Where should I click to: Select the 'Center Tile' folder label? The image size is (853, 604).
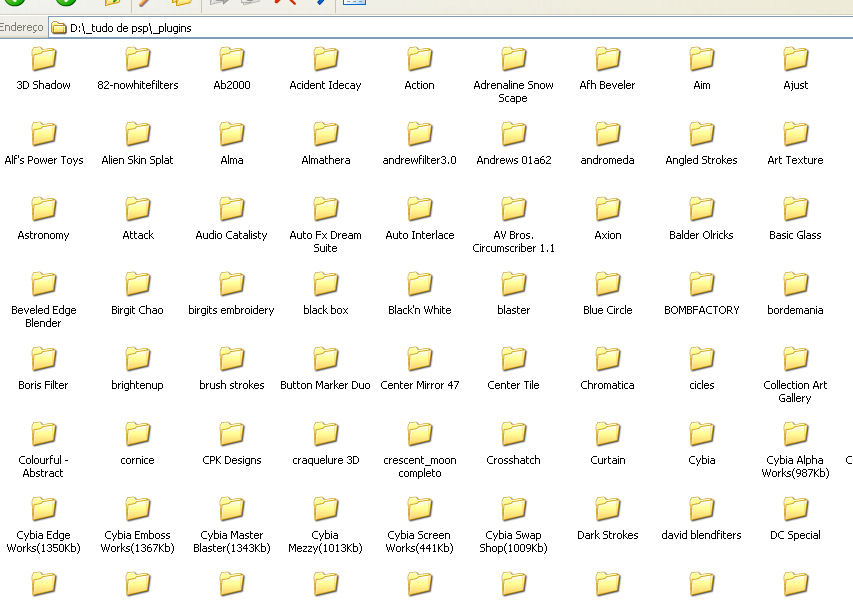coord(514,385)
